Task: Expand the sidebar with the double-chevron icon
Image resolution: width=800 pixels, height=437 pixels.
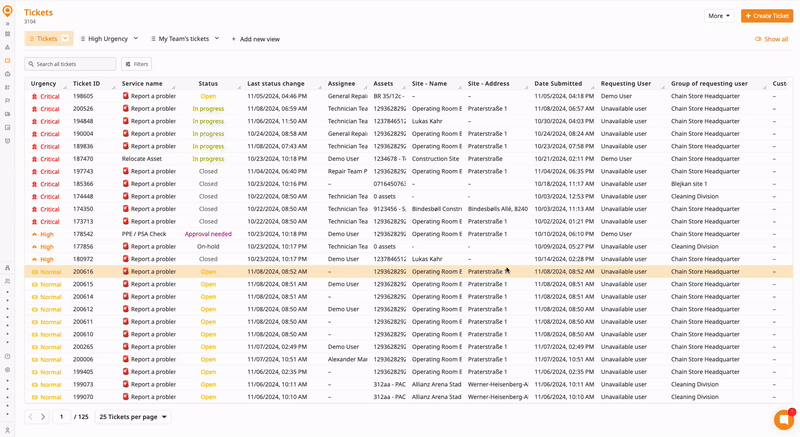Action: 7,23
